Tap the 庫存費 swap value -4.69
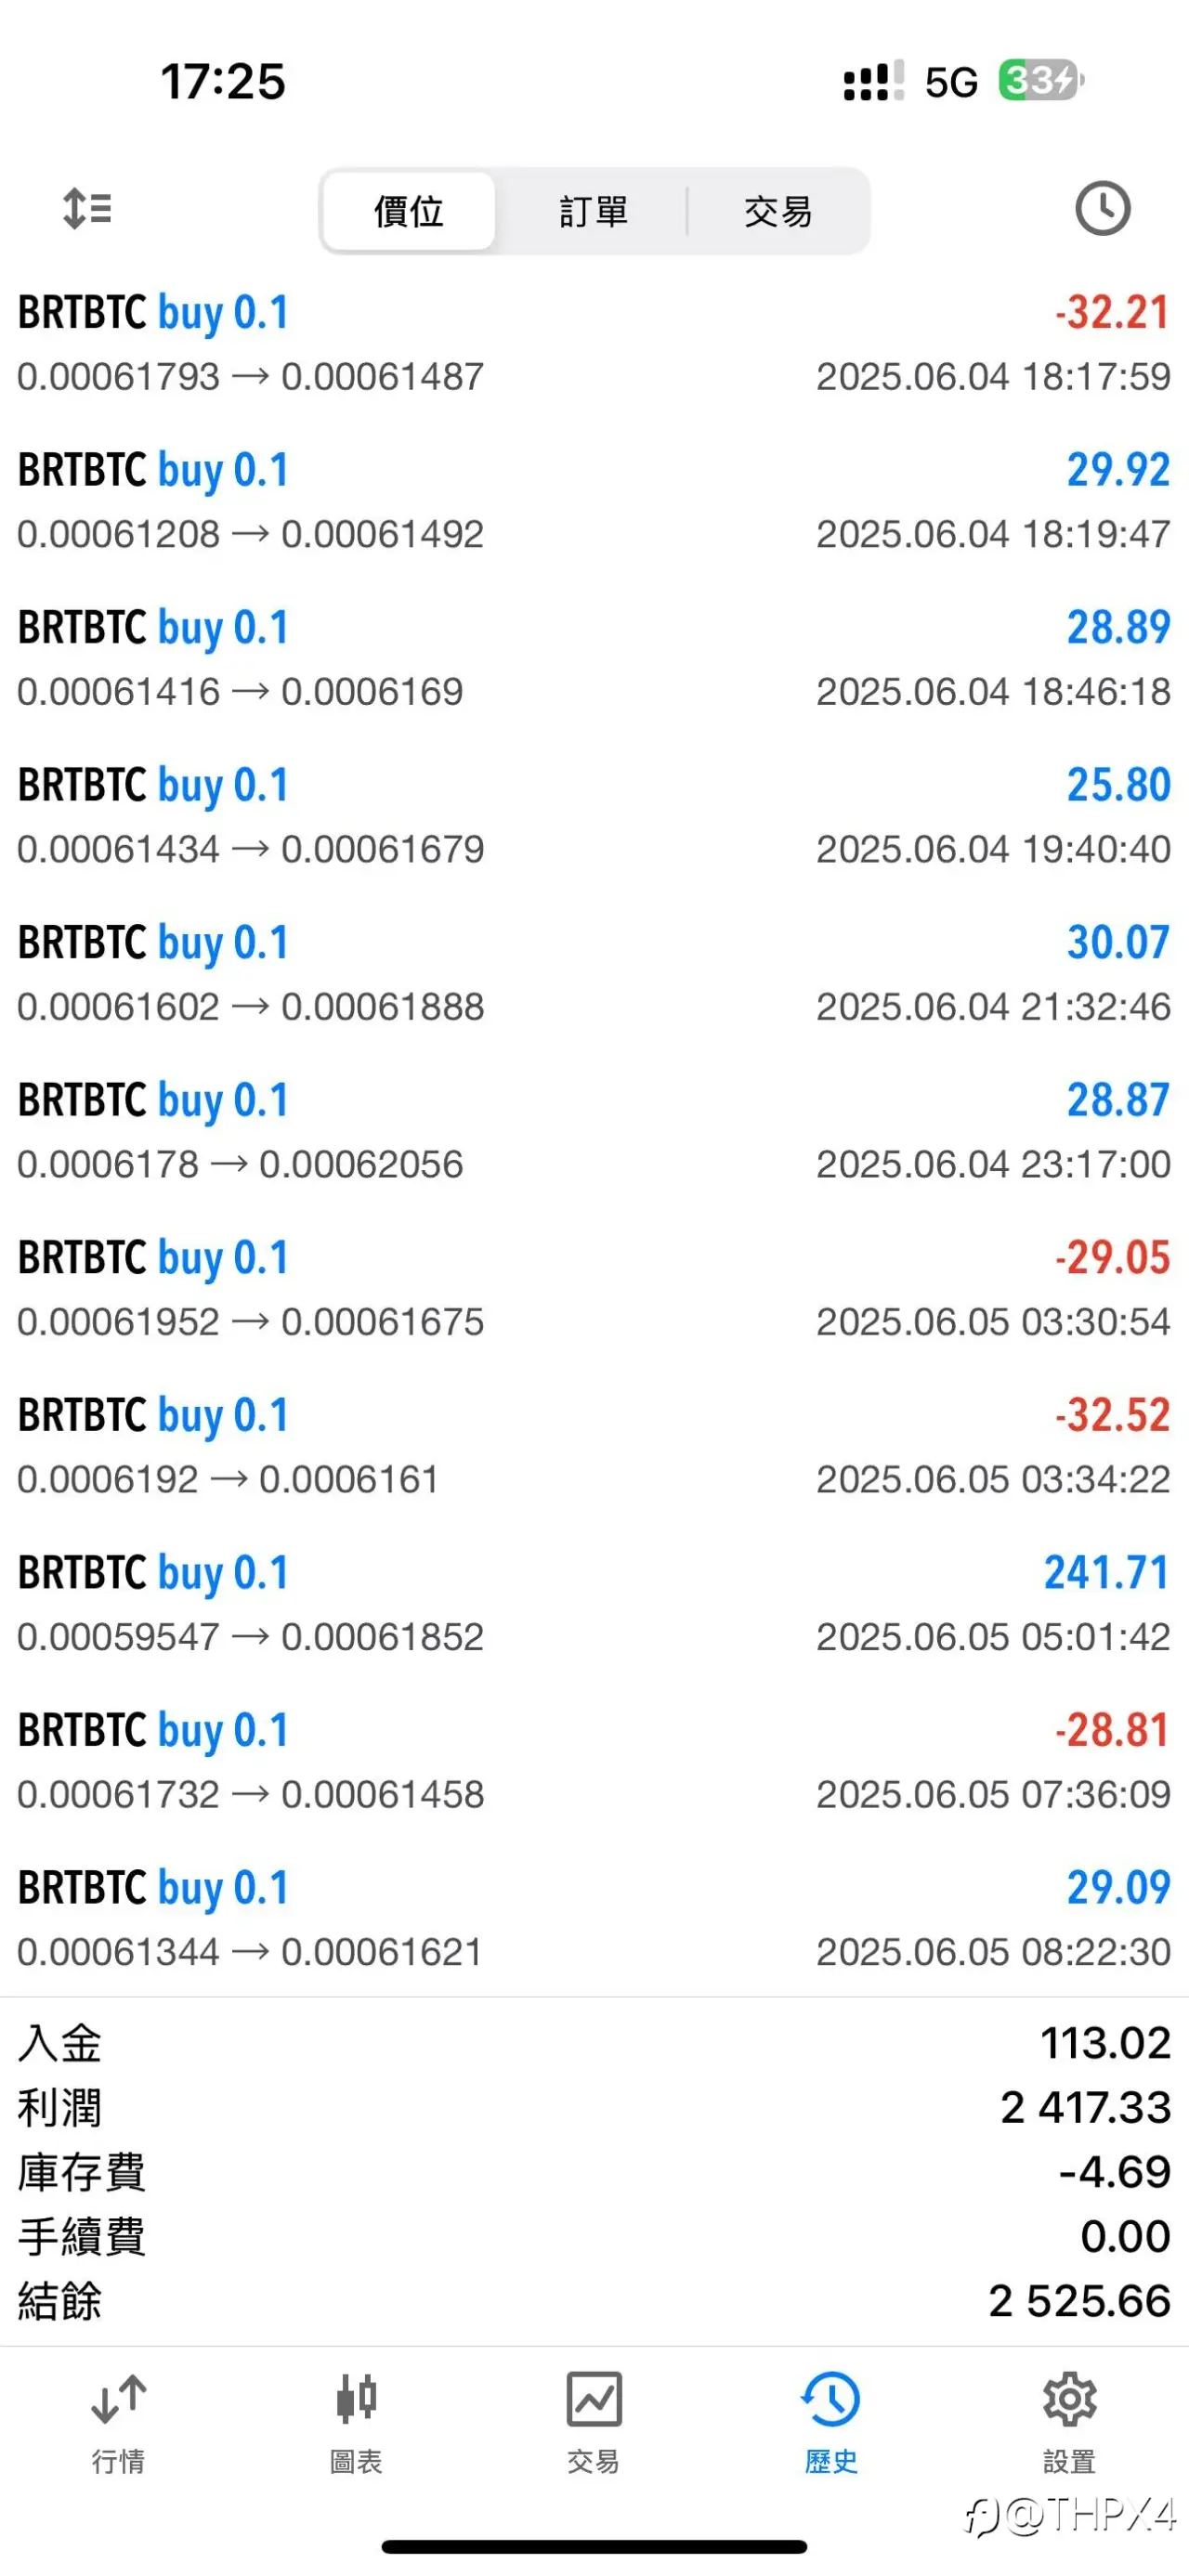 [x=1114, y=2171]
